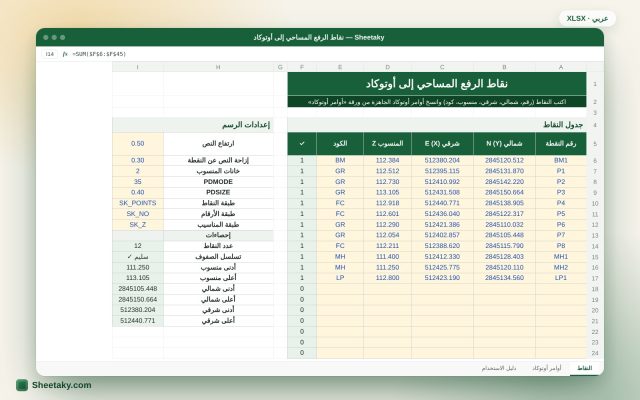Select easting cell 512388.620
Viewport: 640px width, 400px height.
point(442,246)
